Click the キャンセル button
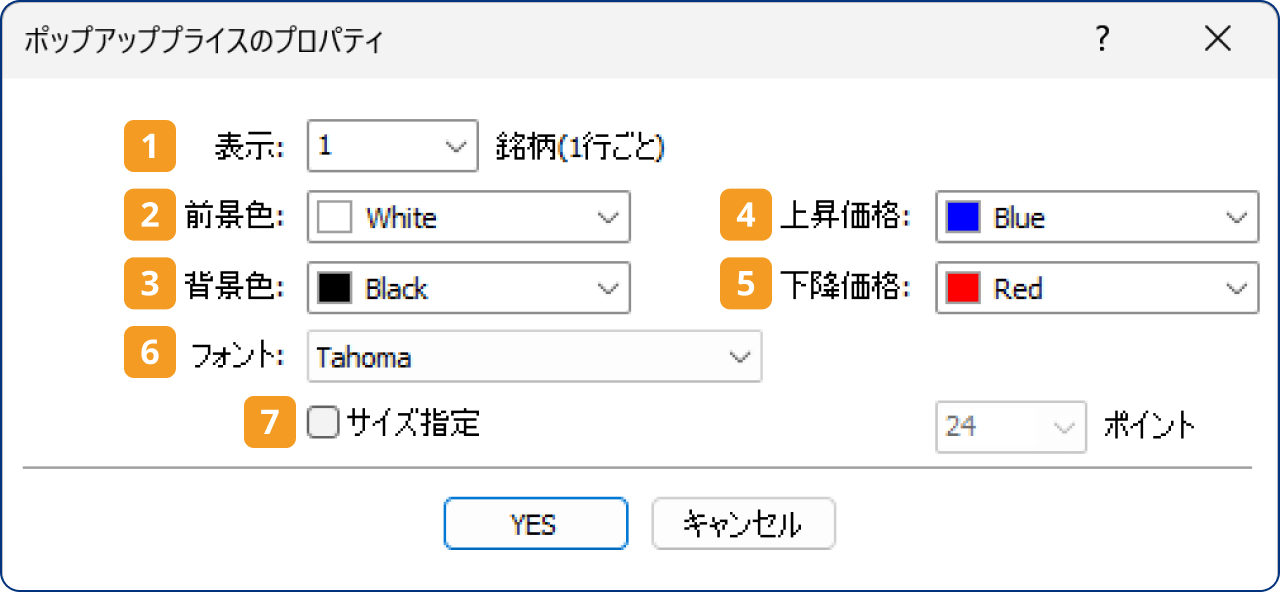The width and height of the screenshot is (1280, 592). (x=743, y=523)
